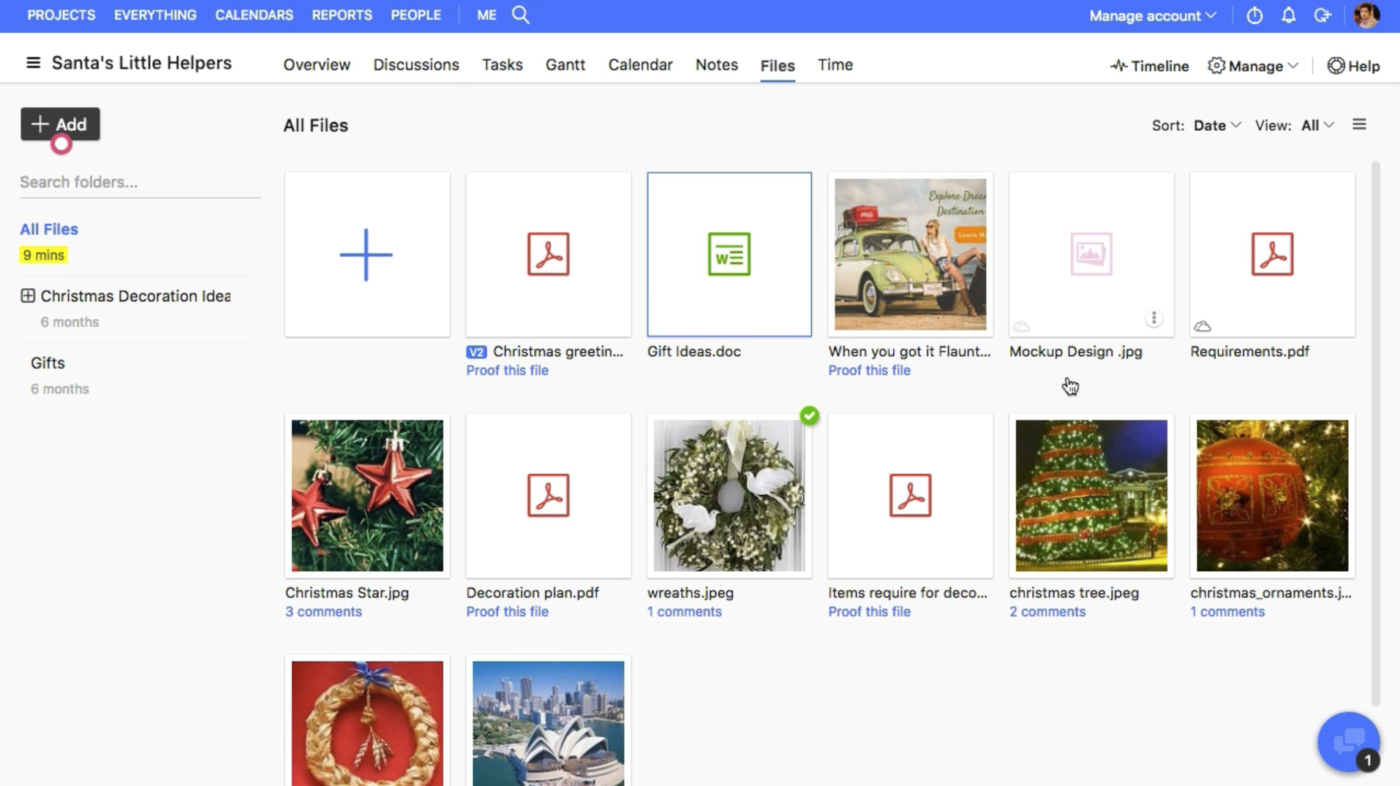Open notifications bell icon
Image resolution: width=1400 pixels, height=786 pixels.
click(1289, 16)
